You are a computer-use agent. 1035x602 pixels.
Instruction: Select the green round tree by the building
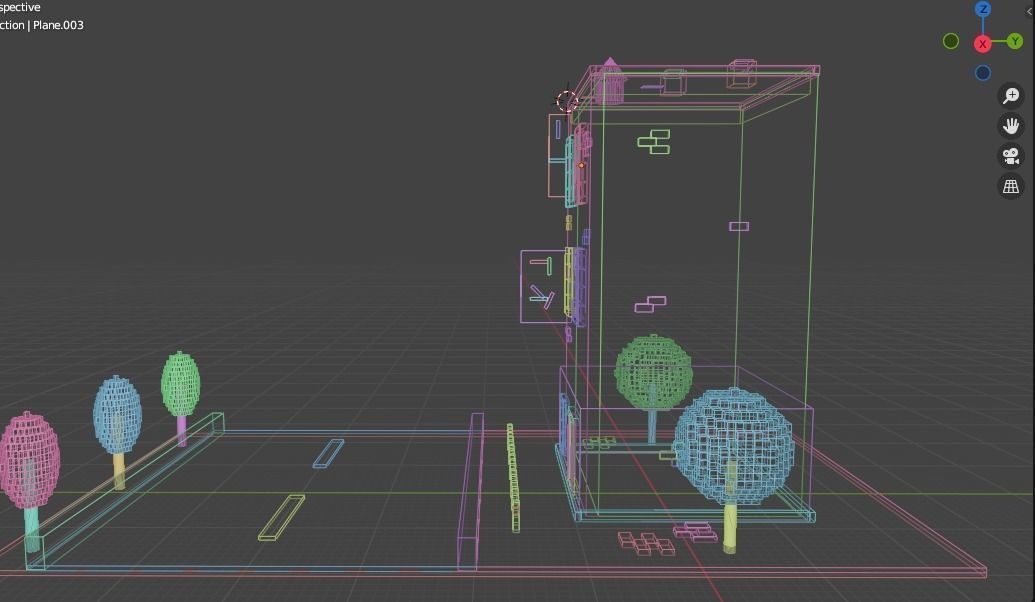click(653, 372)
